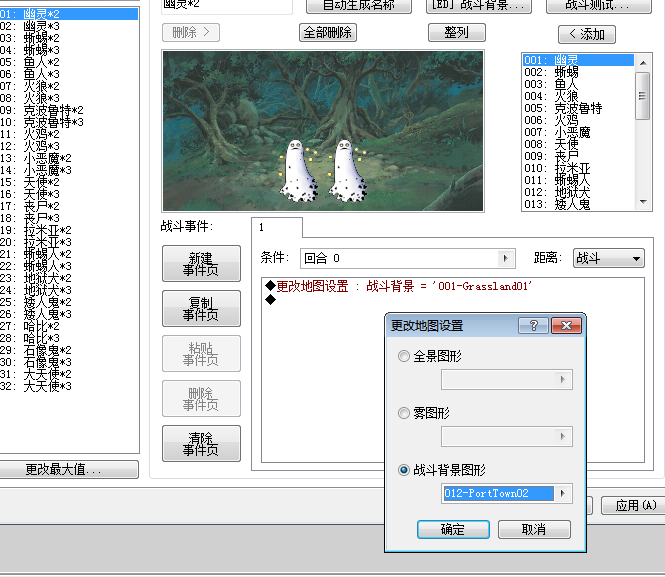
Task: Select enemy 013: 矮人鬼
Action: [x=578, y=204]
